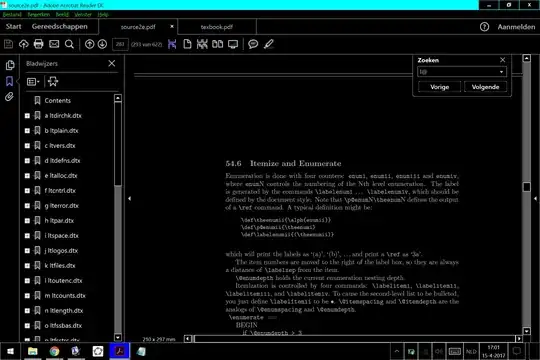Expand the e ltalloc.dtx bookmark
This screenshot has height=360, width=540.
pos(27,176)
